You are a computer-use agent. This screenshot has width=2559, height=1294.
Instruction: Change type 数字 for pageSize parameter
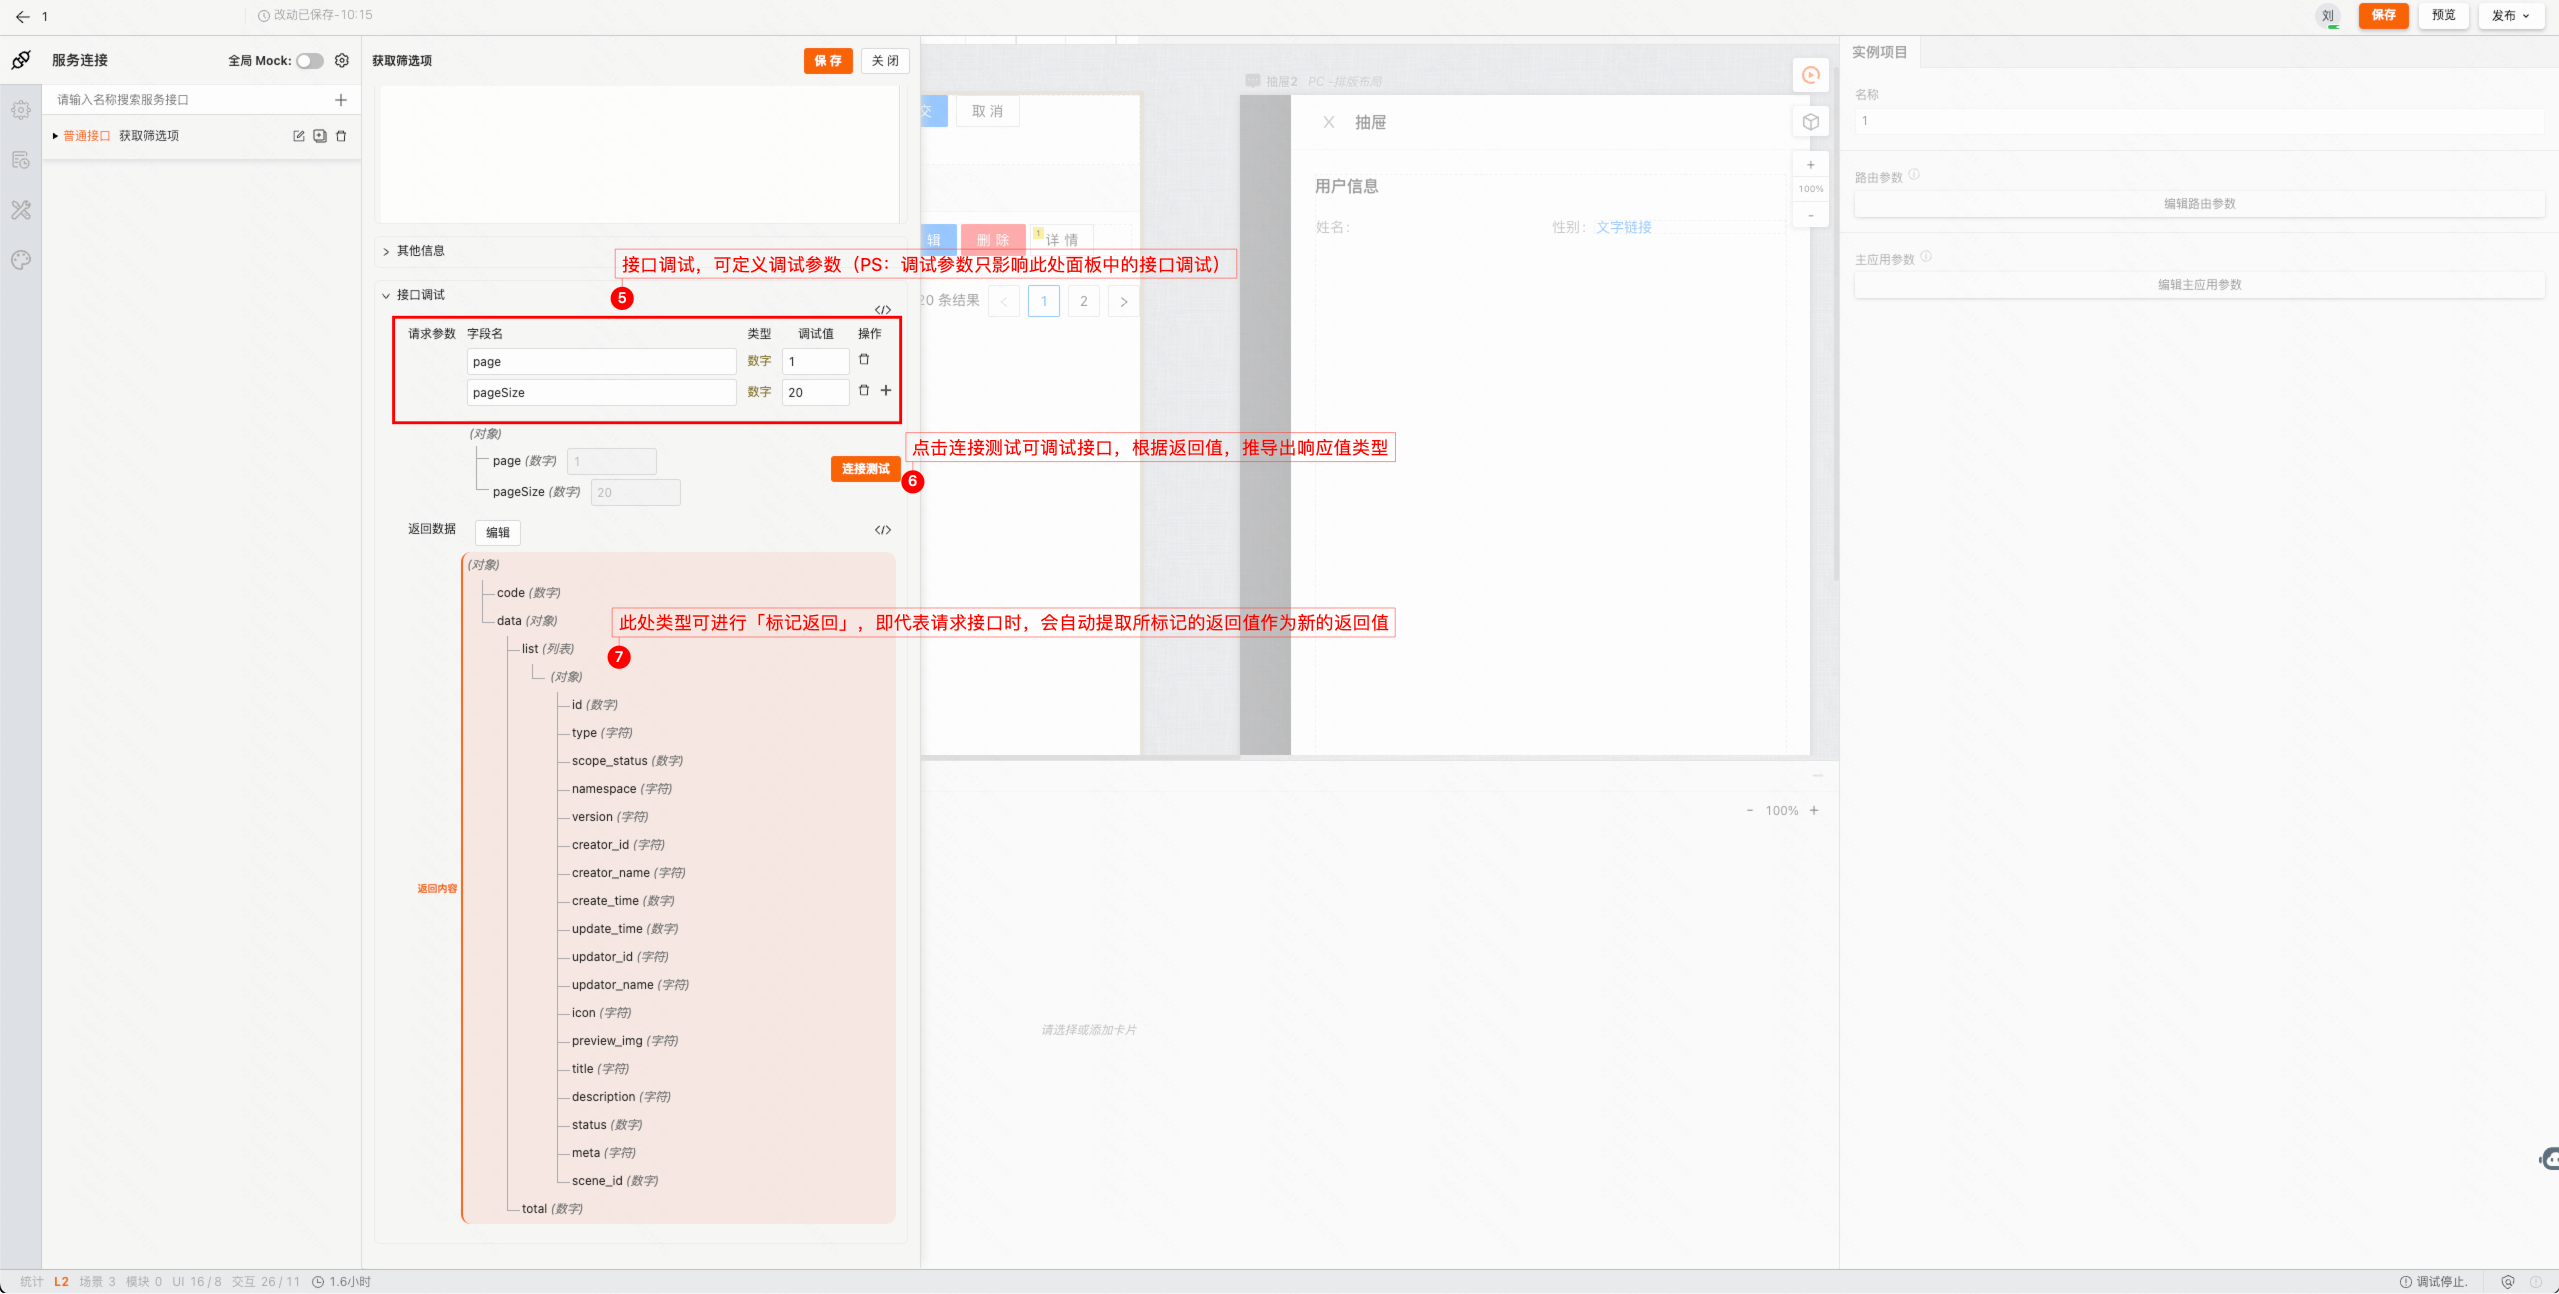point(759,393)
